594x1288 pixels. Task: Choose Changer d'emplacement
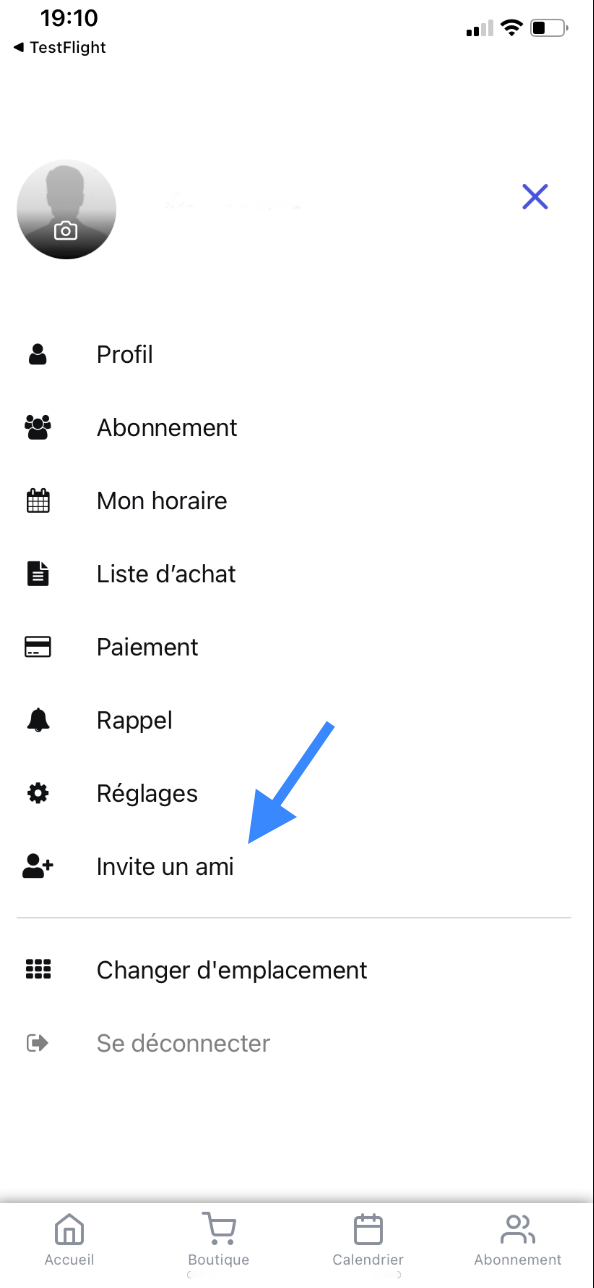tap(232, 970)
